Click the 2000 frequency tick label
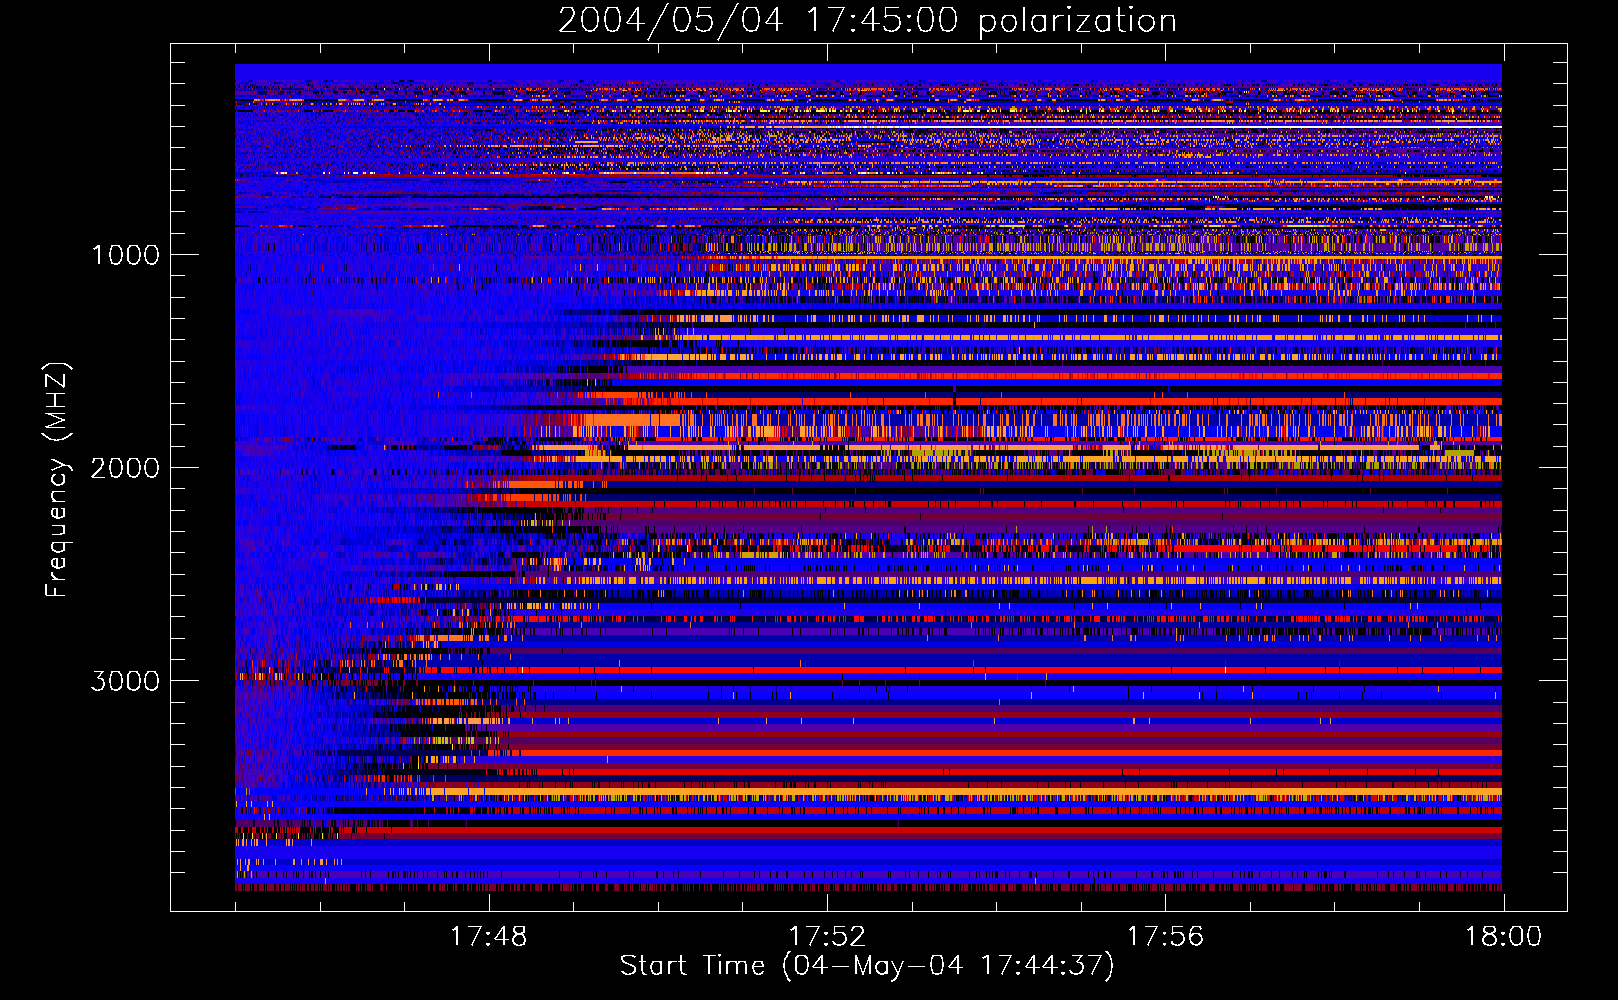Viewport: 1618px width, 1000px height. pos(125,468)
